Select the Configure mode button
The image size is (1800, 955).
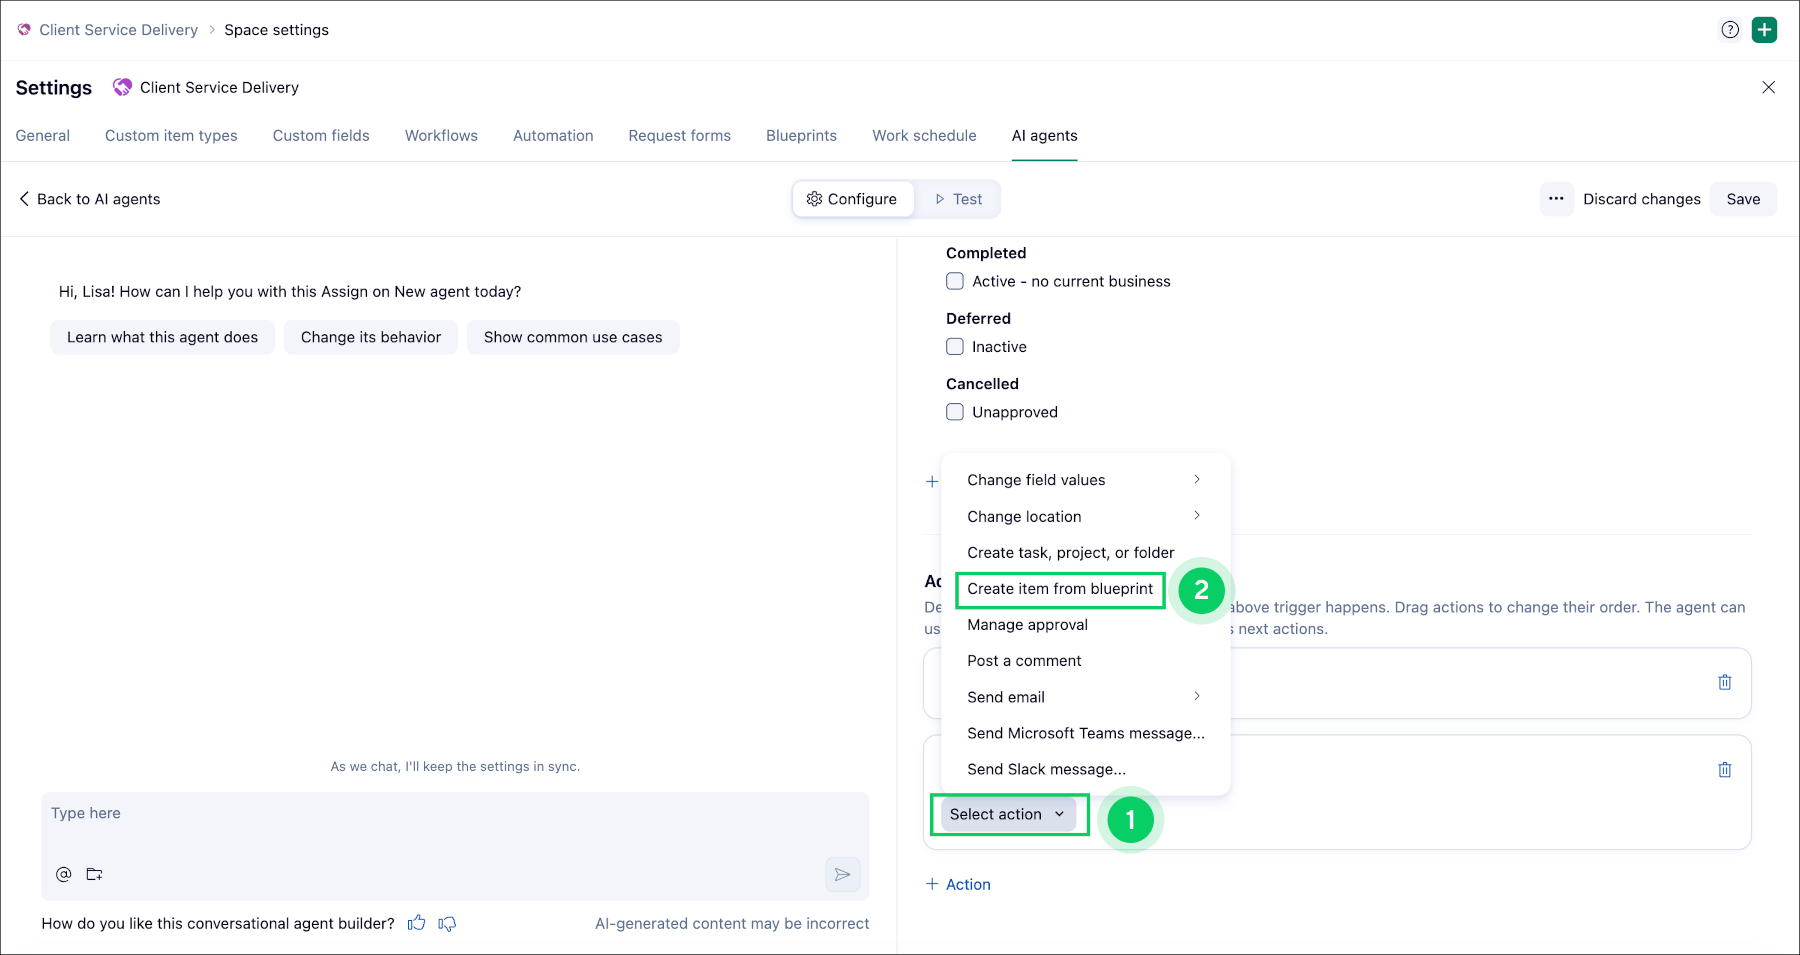[x=853, y=199]
